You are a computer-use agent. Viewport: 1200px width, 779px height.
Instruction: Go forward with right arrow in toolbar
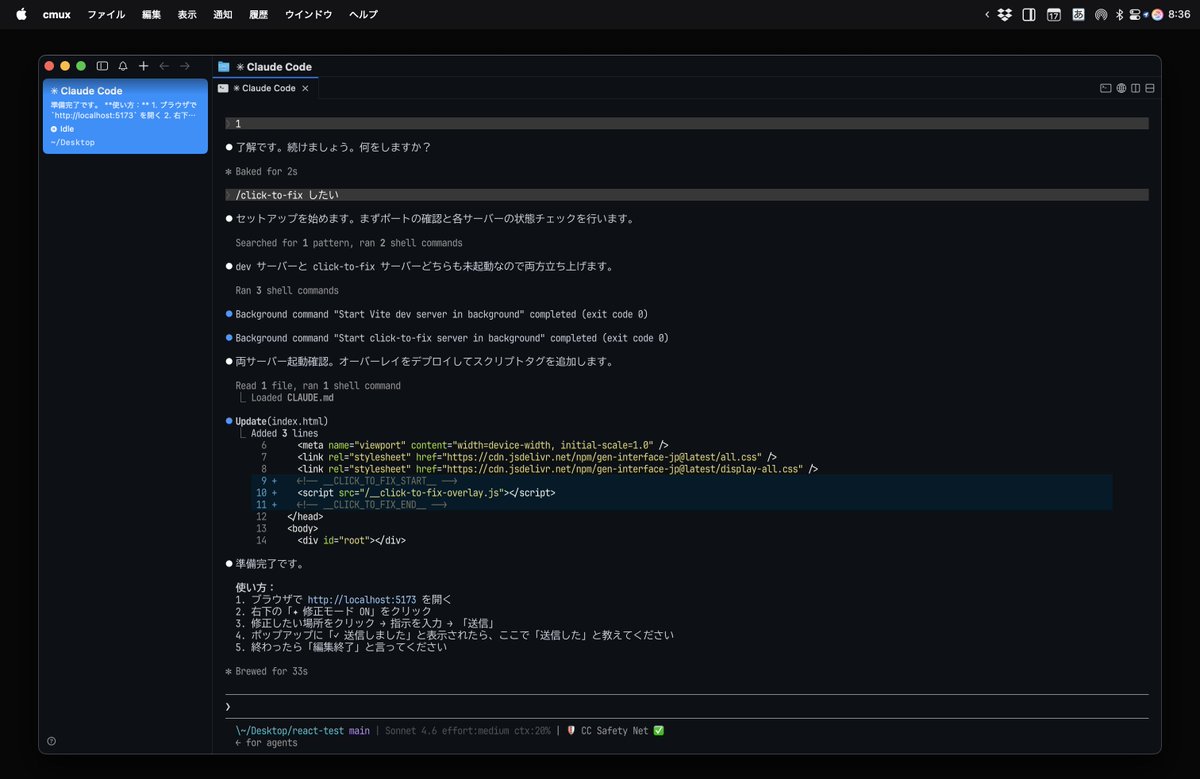coord(185,66)
